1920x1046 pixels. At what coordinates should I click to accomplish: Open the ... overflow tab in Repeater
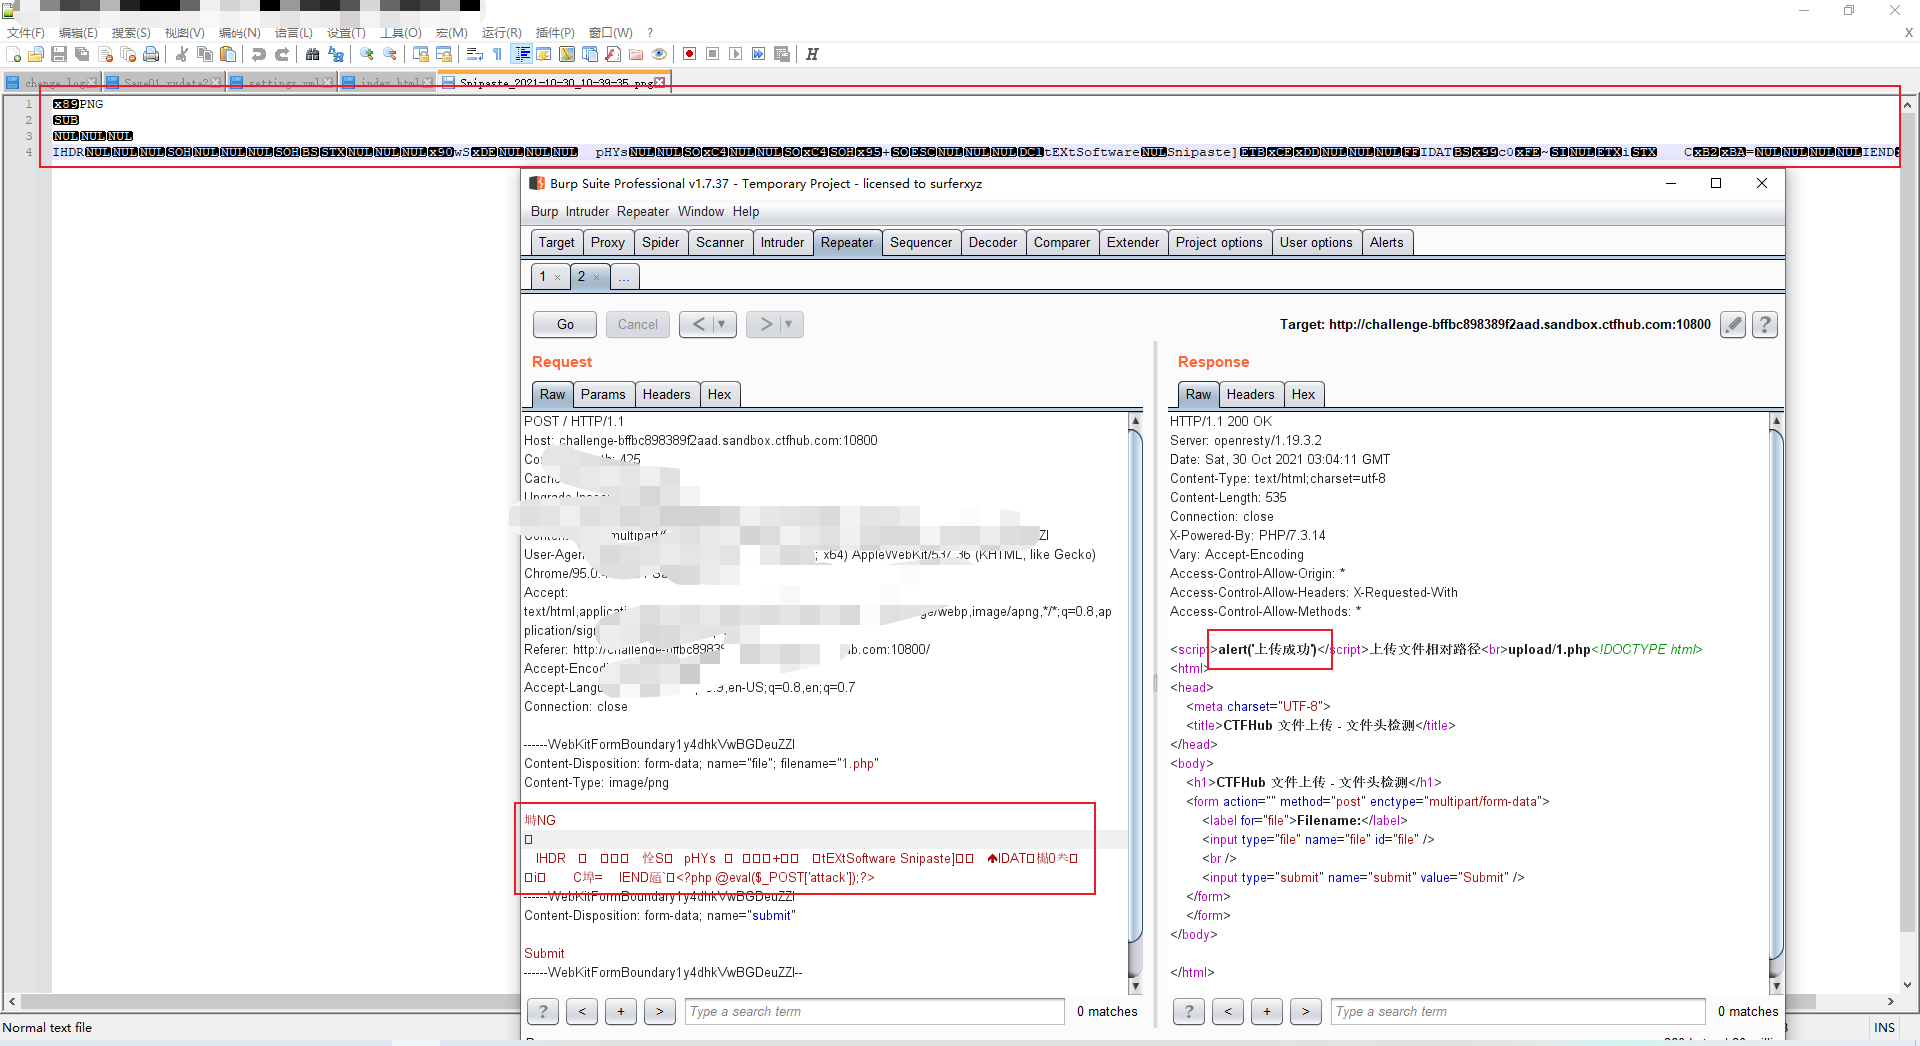(x=624, y=277)
